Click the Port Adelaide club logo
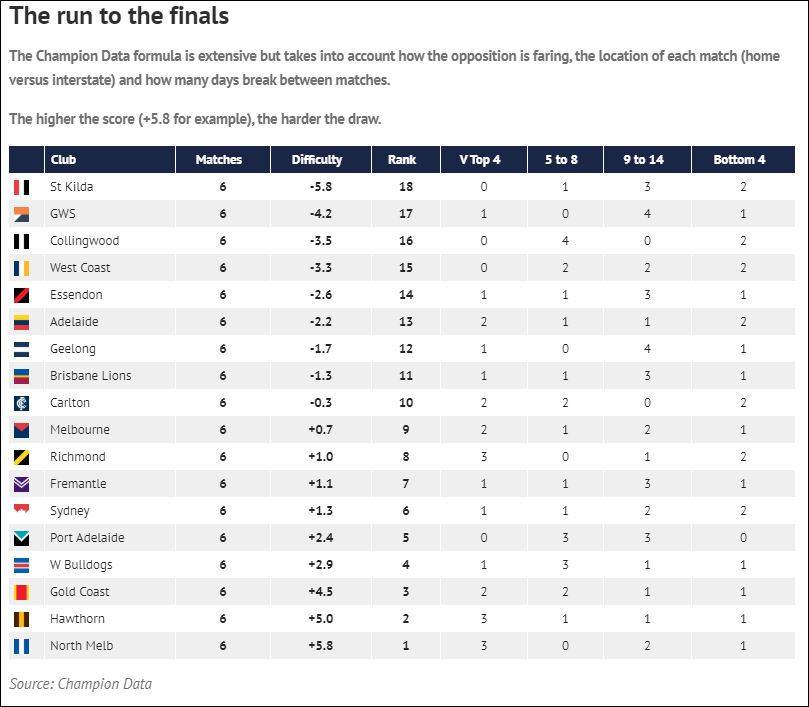This screenshot has height=707, width=809. click(x=22, y=538)
